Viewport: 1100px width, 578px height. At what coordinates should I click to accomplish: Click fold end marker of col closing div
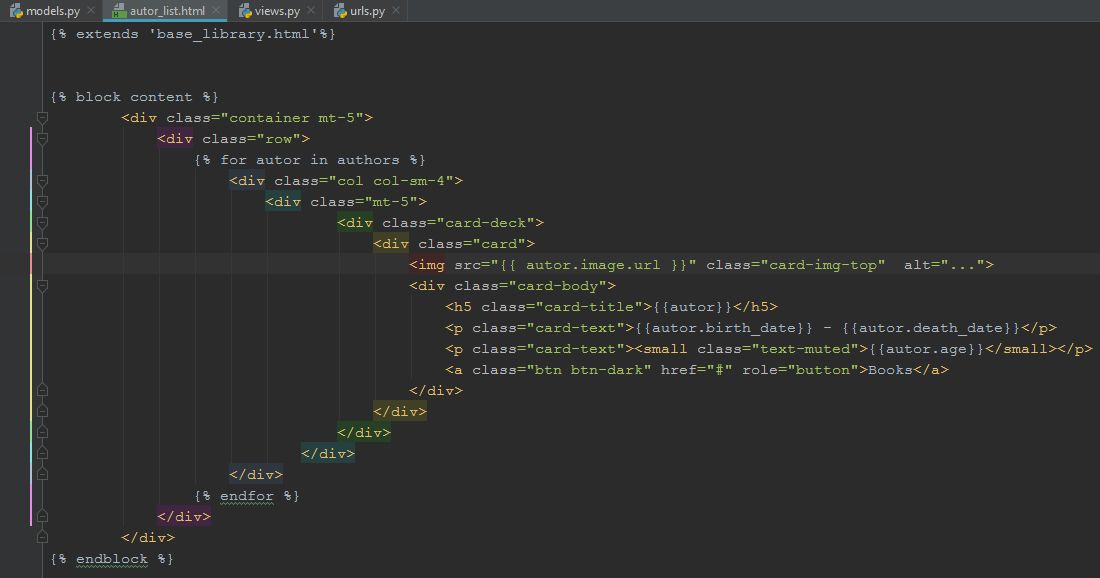coord(42,474)
